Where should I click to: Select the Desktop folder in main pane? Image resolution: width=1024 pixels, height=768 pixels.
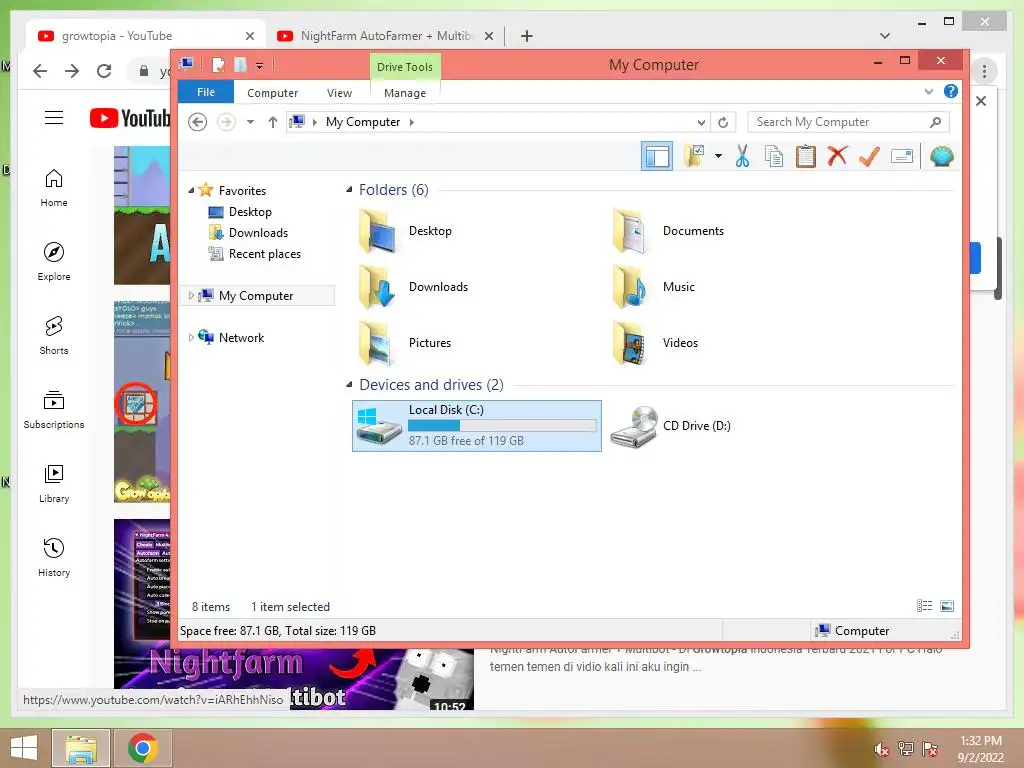pos(406,231)
